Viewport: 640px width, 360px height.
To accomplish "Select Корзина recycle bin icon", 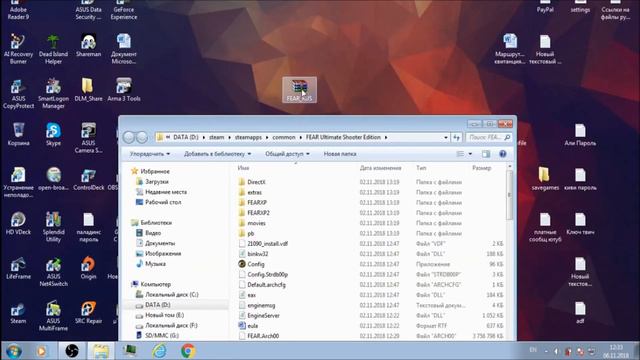I will click(x=18, y=134).
